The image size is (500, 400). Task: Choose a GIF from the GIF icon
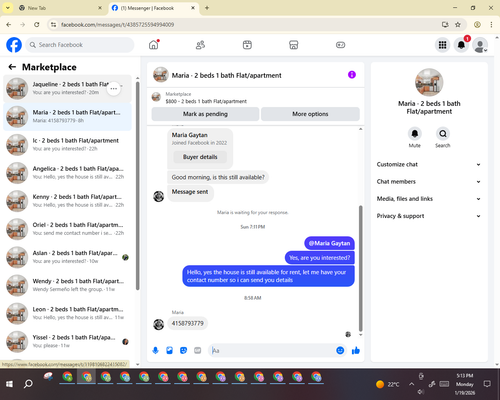tap(198, 350)
